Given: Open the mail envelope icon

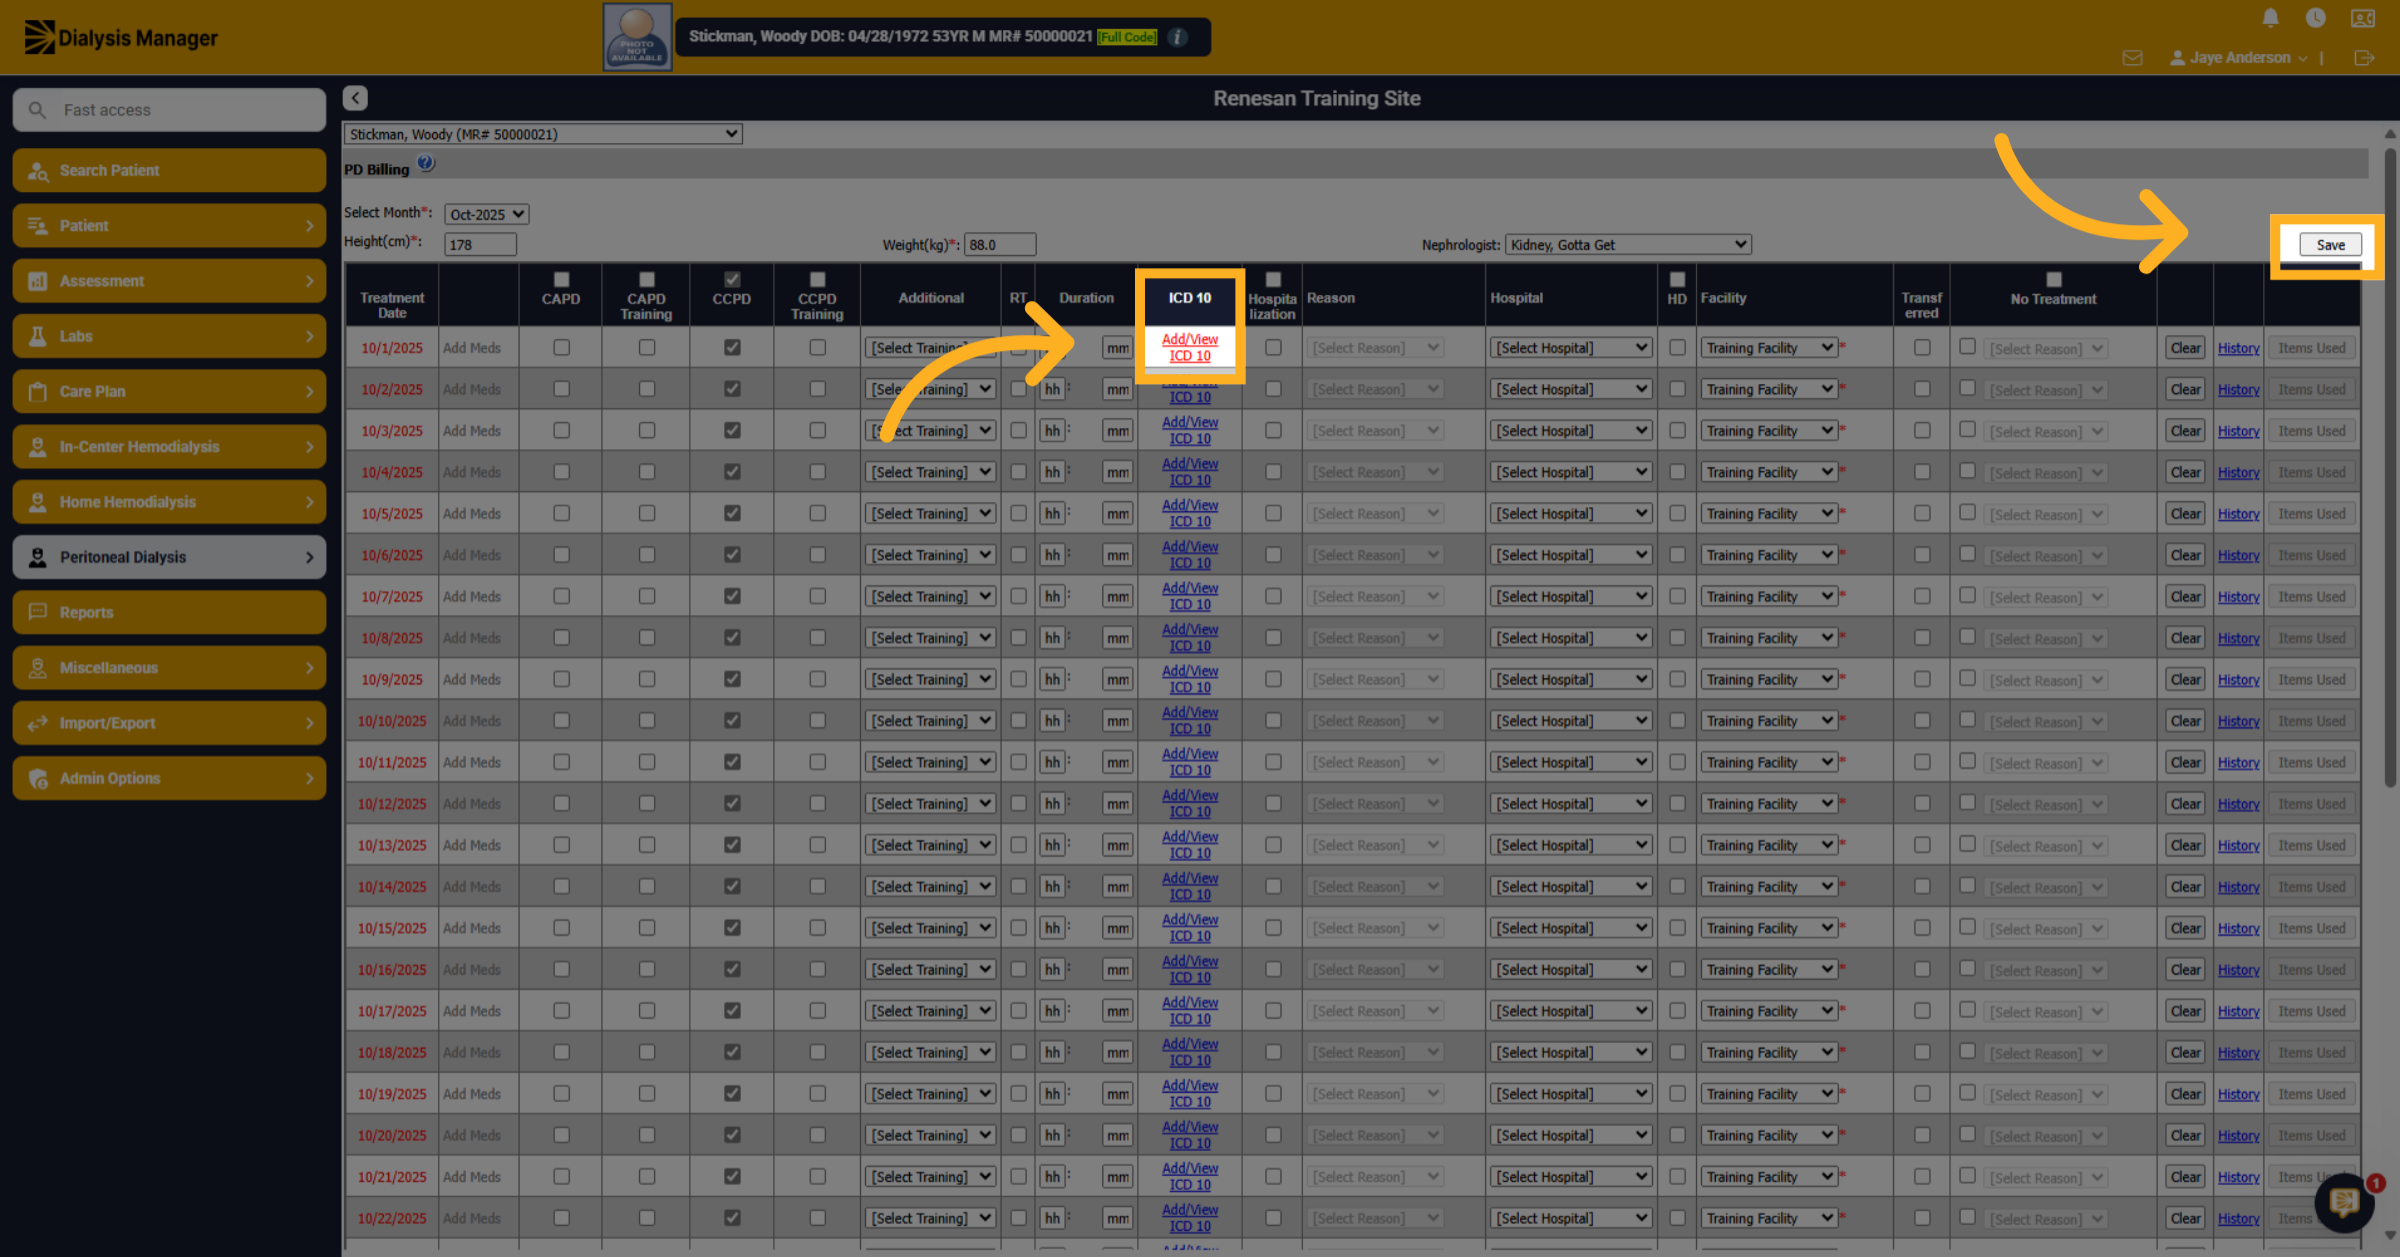Looking at the screenshot, I should (x=2132, y=58).
